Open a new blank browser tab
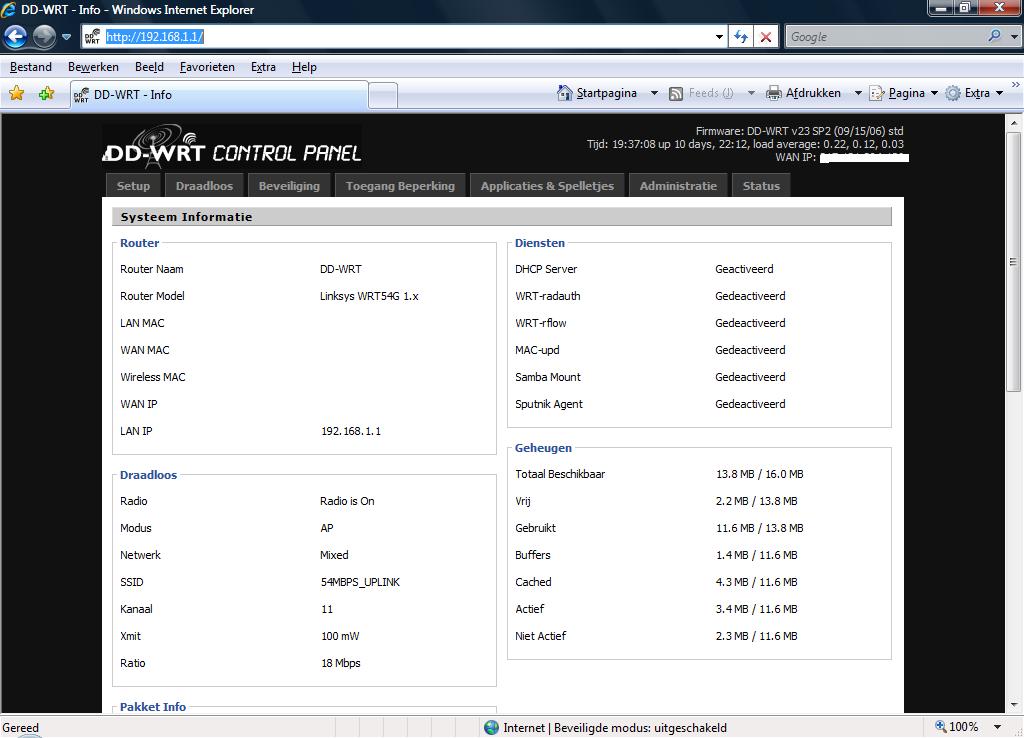Image resolution: width=1024 pixels, height=738 pixels. click(x=383, y=96)
